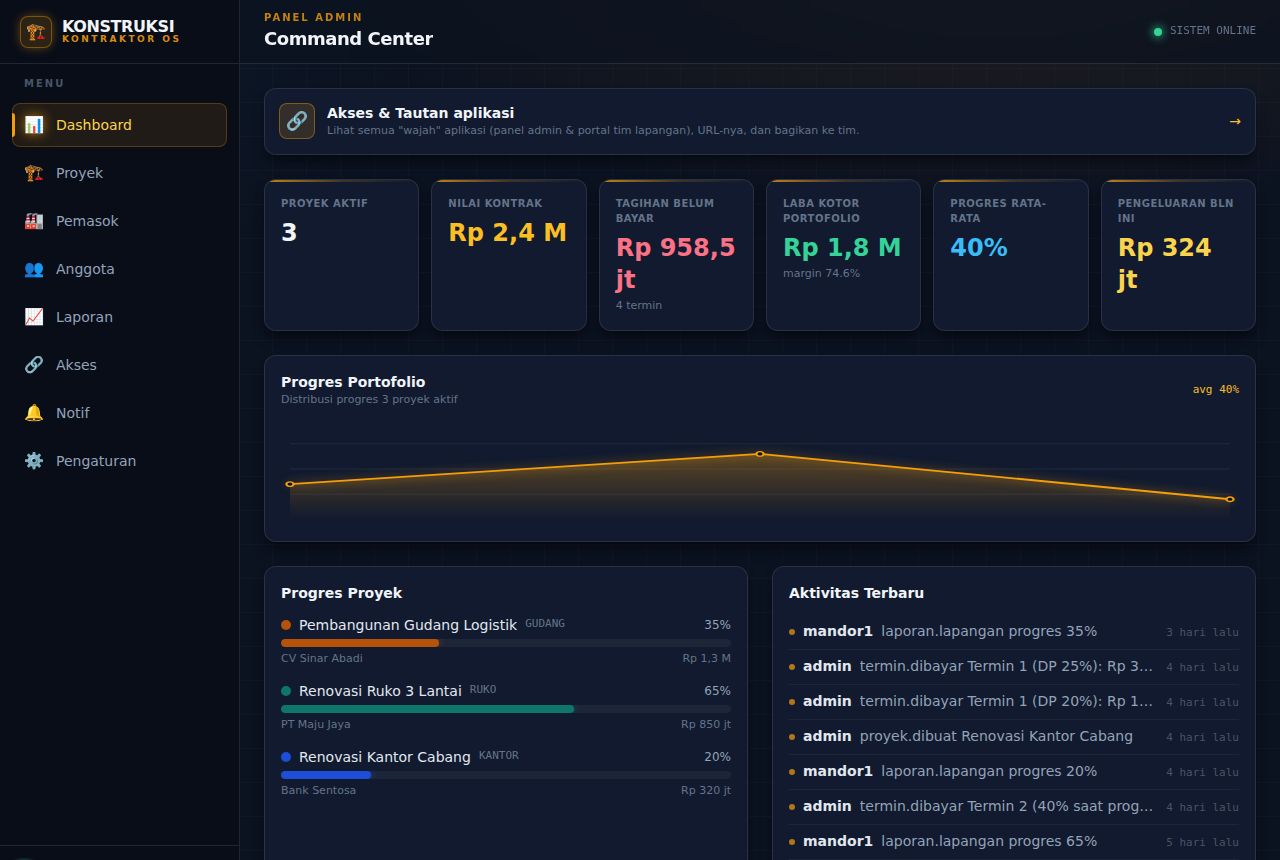The height and width of the screenshot is (860, 1280).
Task: Click the green dot beside Renovasi Ruko 3 Lantai
Action: coord(286,691)
